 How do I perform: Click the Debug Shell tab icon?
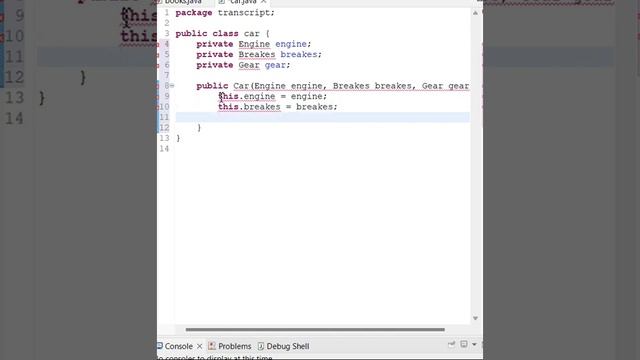coord(261,346)
